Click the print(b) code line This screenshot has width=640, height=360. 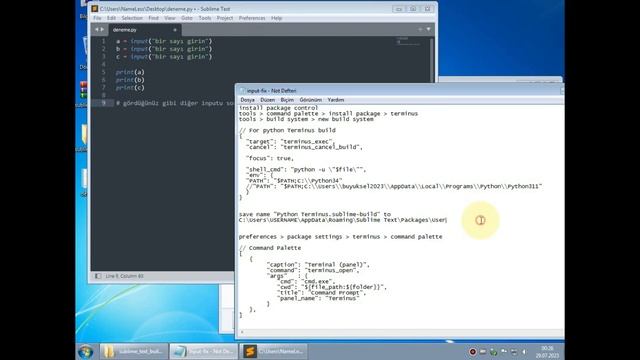(130, 80)
